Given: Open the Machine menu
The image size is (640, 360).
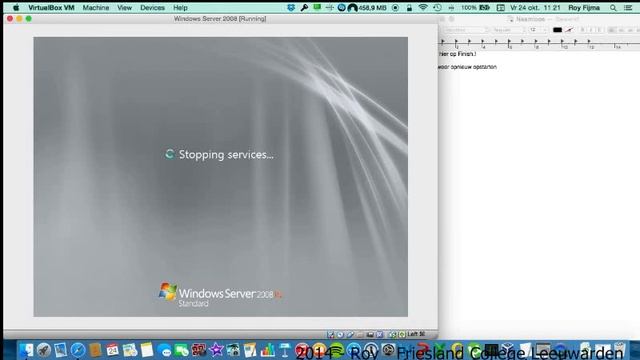Looking at the screenshot, I should tap(96, 8).
